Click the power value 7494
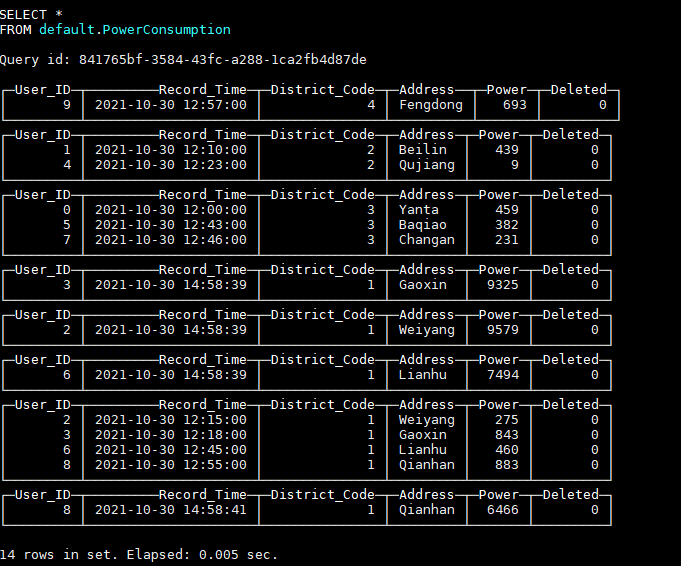The height and width of the screenshot is (566, 681). tap(502, 375)
